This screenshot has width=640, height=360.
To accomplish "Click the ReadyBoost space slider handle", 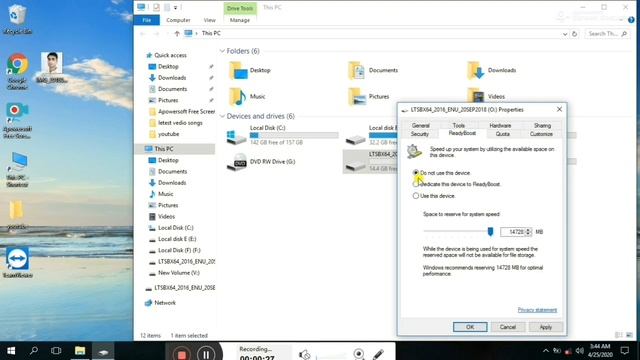I will click(490, 231).
